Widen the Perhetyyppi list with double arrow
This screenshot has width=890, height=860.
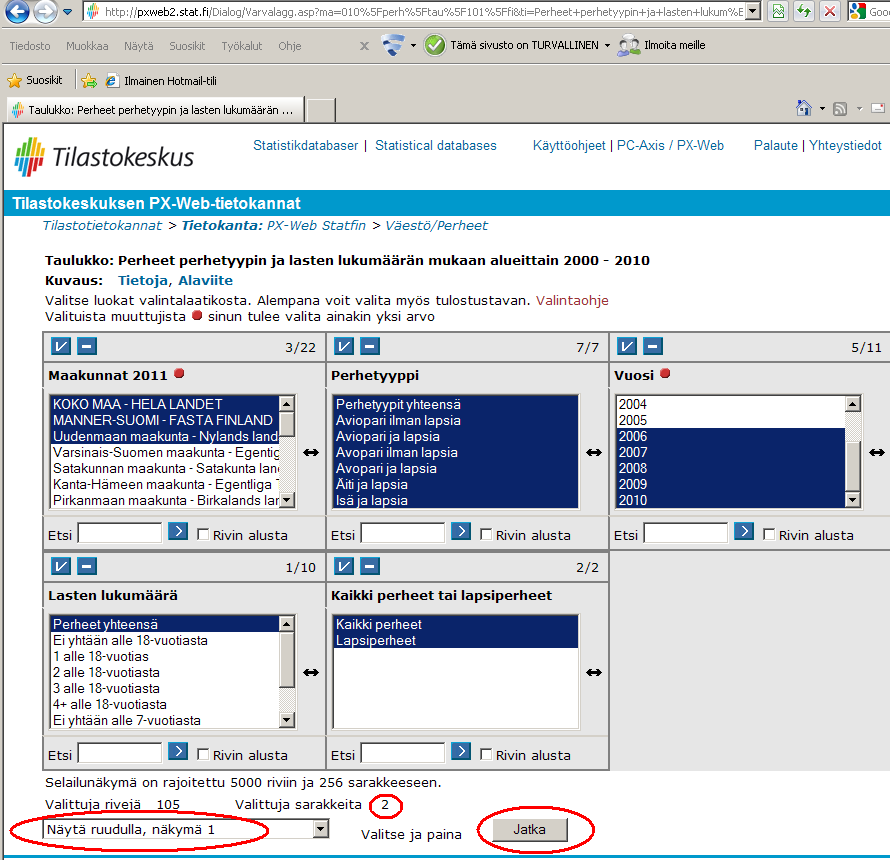coord(594,452)
